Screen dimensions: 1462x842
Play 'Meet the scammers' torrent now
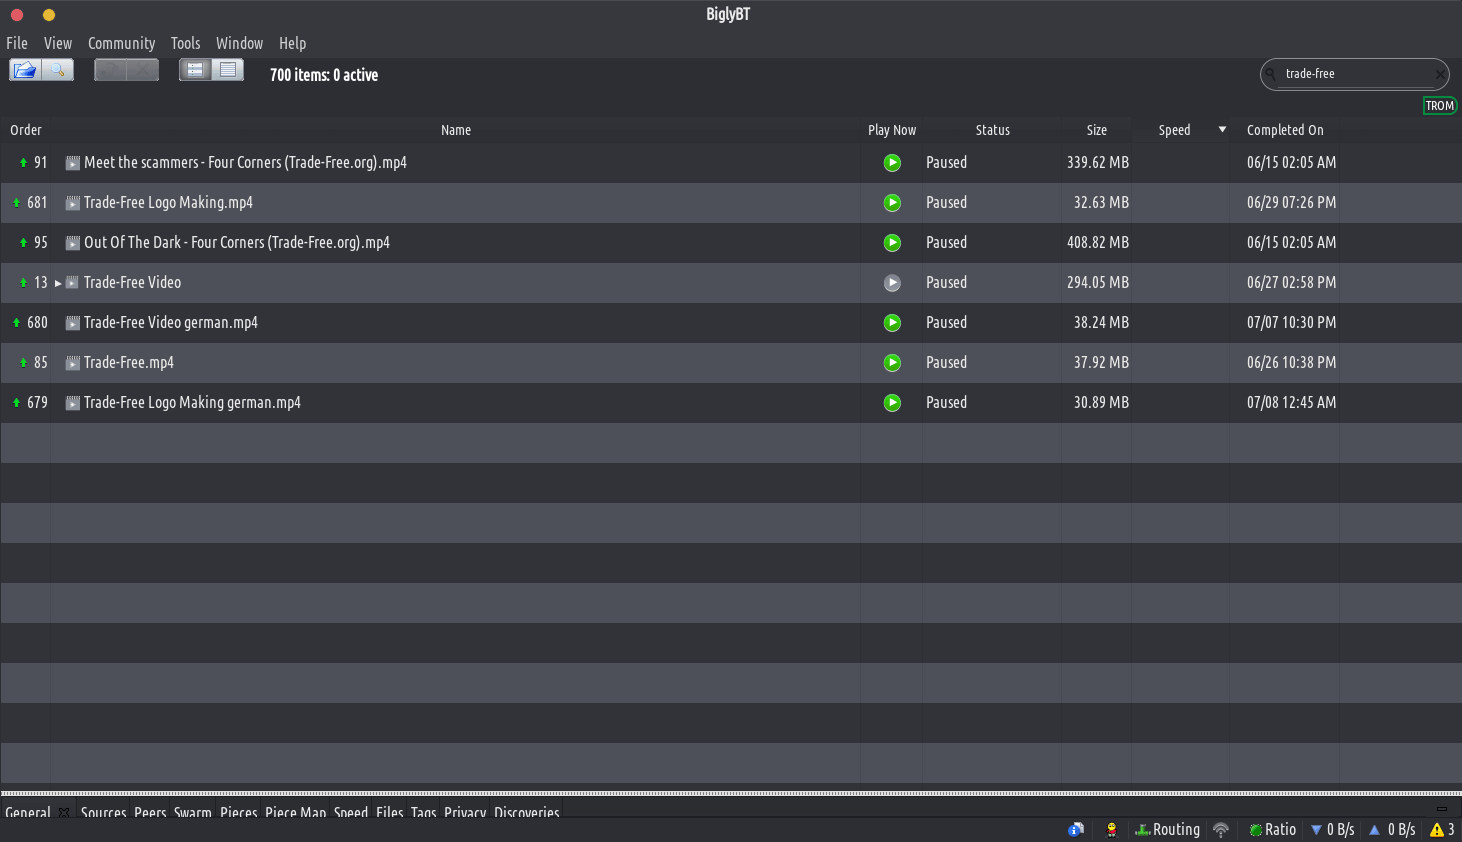(x=892, y=163)
